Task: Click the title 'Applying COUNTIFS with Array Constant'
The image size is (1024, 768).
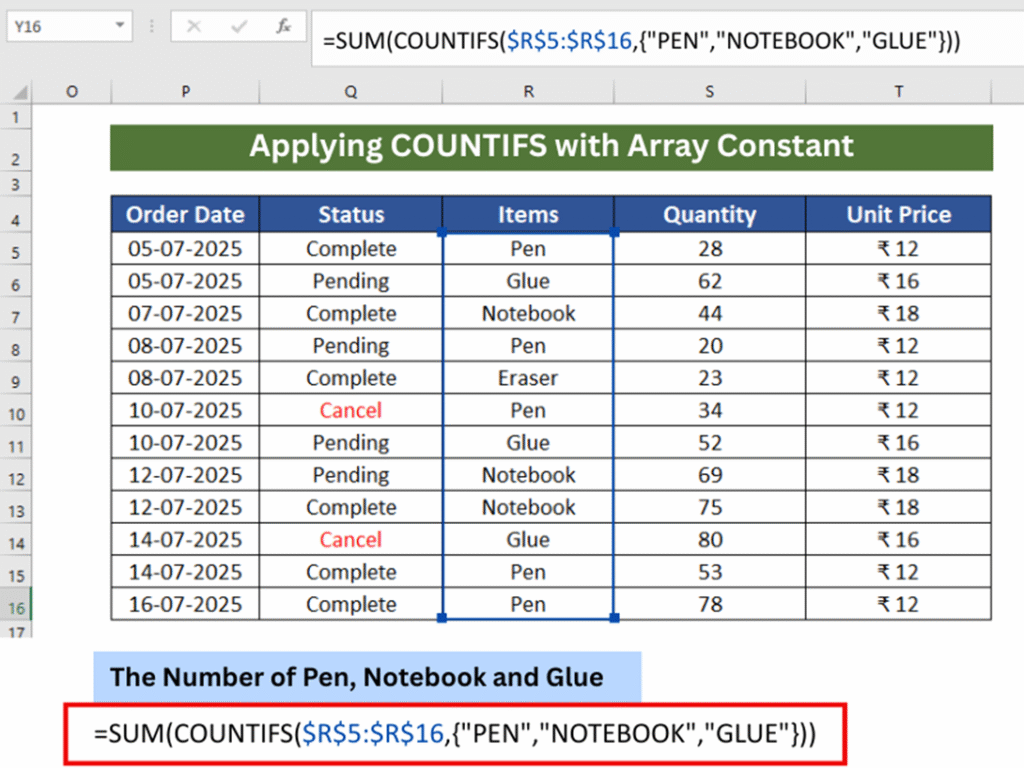Action: [551, 146]
